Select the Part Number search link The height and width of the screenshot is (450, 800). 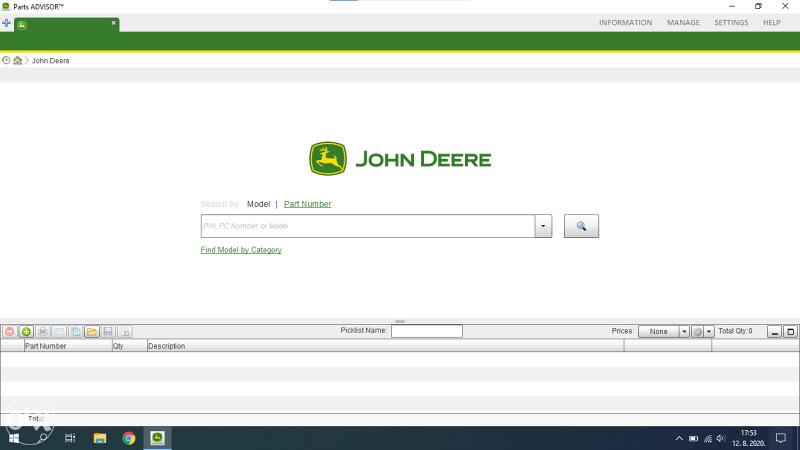(307, 204)
